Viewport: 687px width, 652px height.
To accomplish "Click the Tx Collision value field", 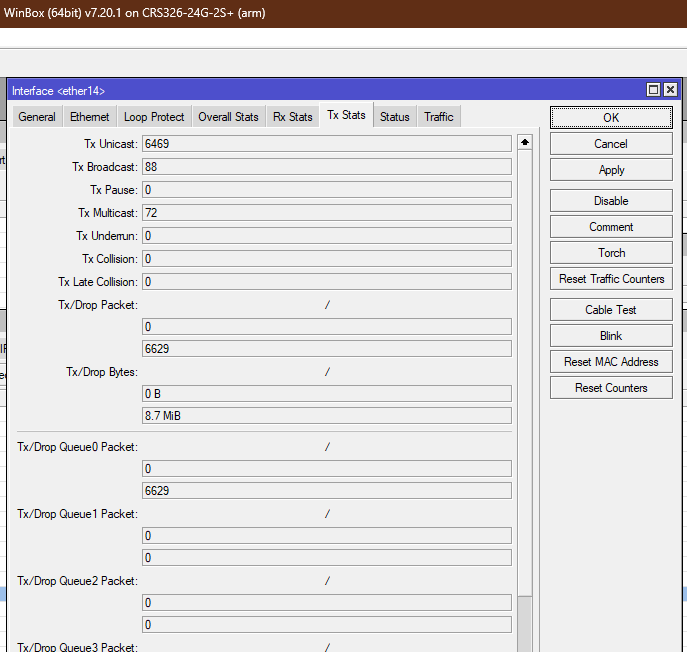I will (326, 259).
